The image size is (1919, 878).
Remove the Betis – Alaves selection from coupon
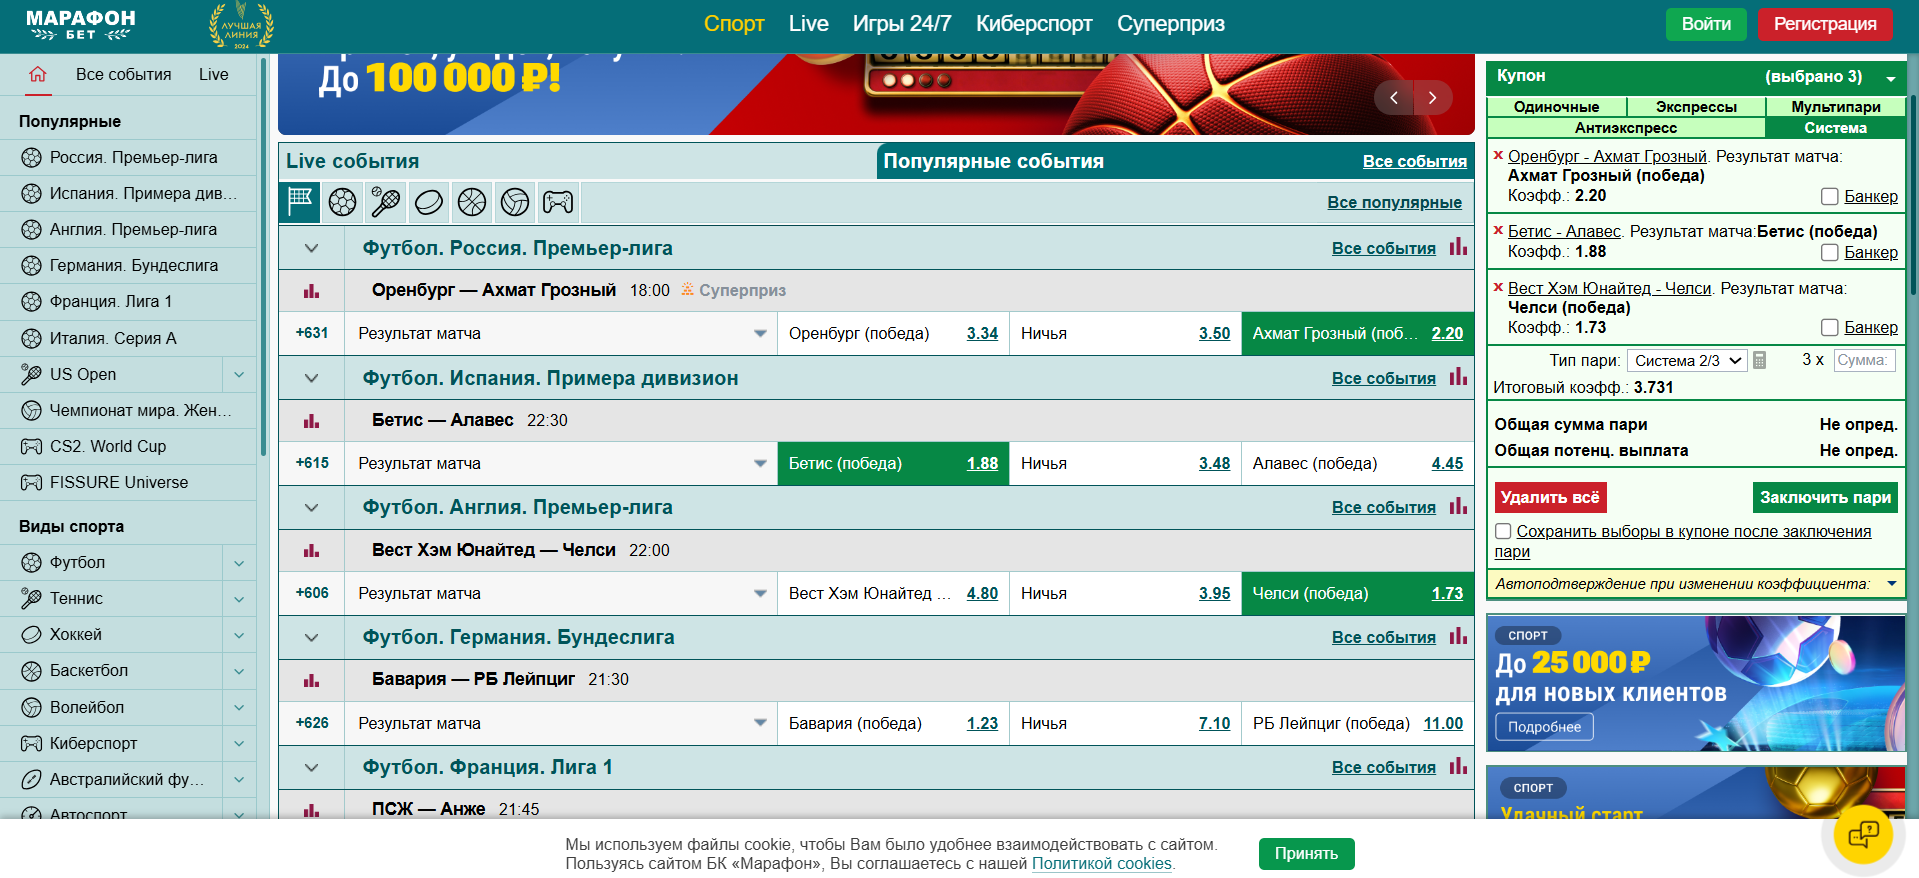[x=1498, y=230]
